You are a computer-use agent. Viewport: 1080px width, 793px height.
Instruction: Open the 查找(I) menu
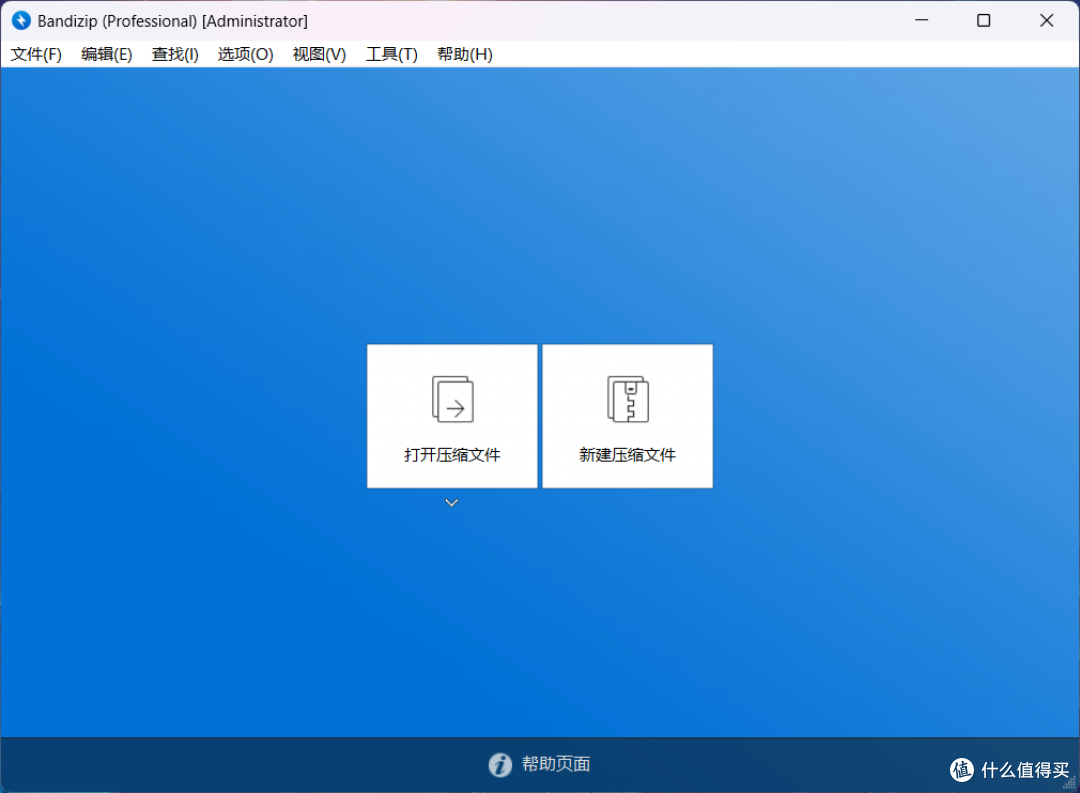coord(175,54)
